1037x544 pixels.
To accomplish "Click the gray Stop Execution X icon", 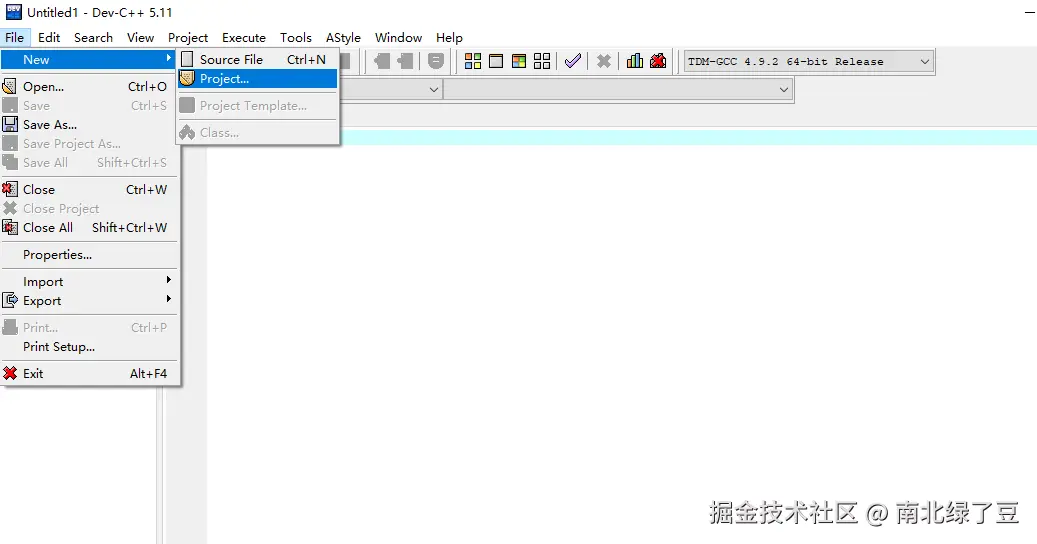I will tap(604, 61).
